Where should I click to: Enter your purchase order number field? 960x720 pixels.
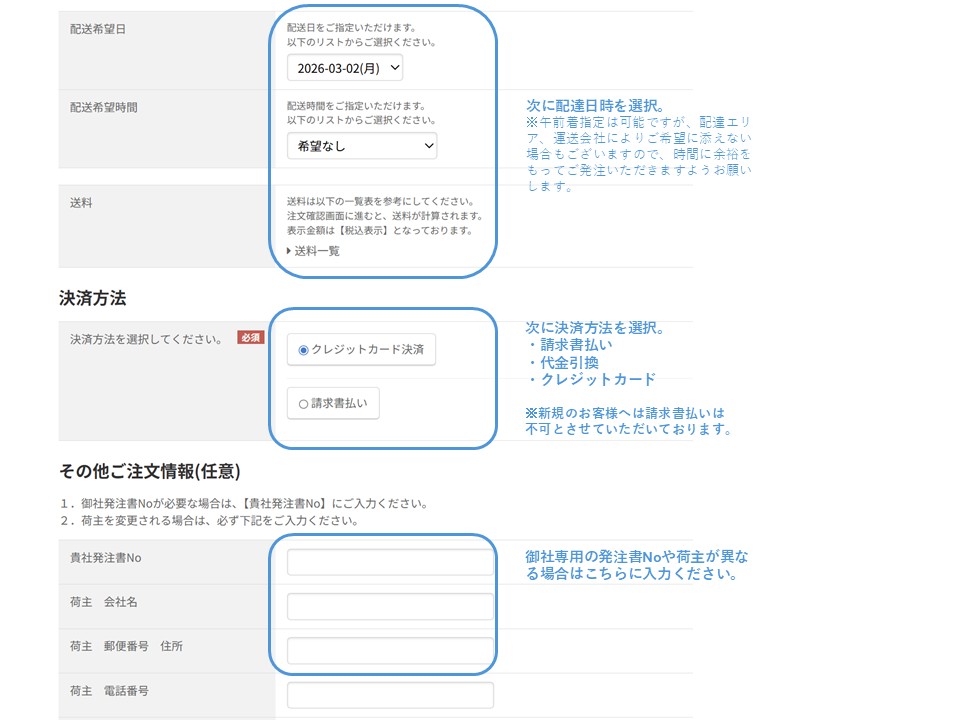point(390,561)
